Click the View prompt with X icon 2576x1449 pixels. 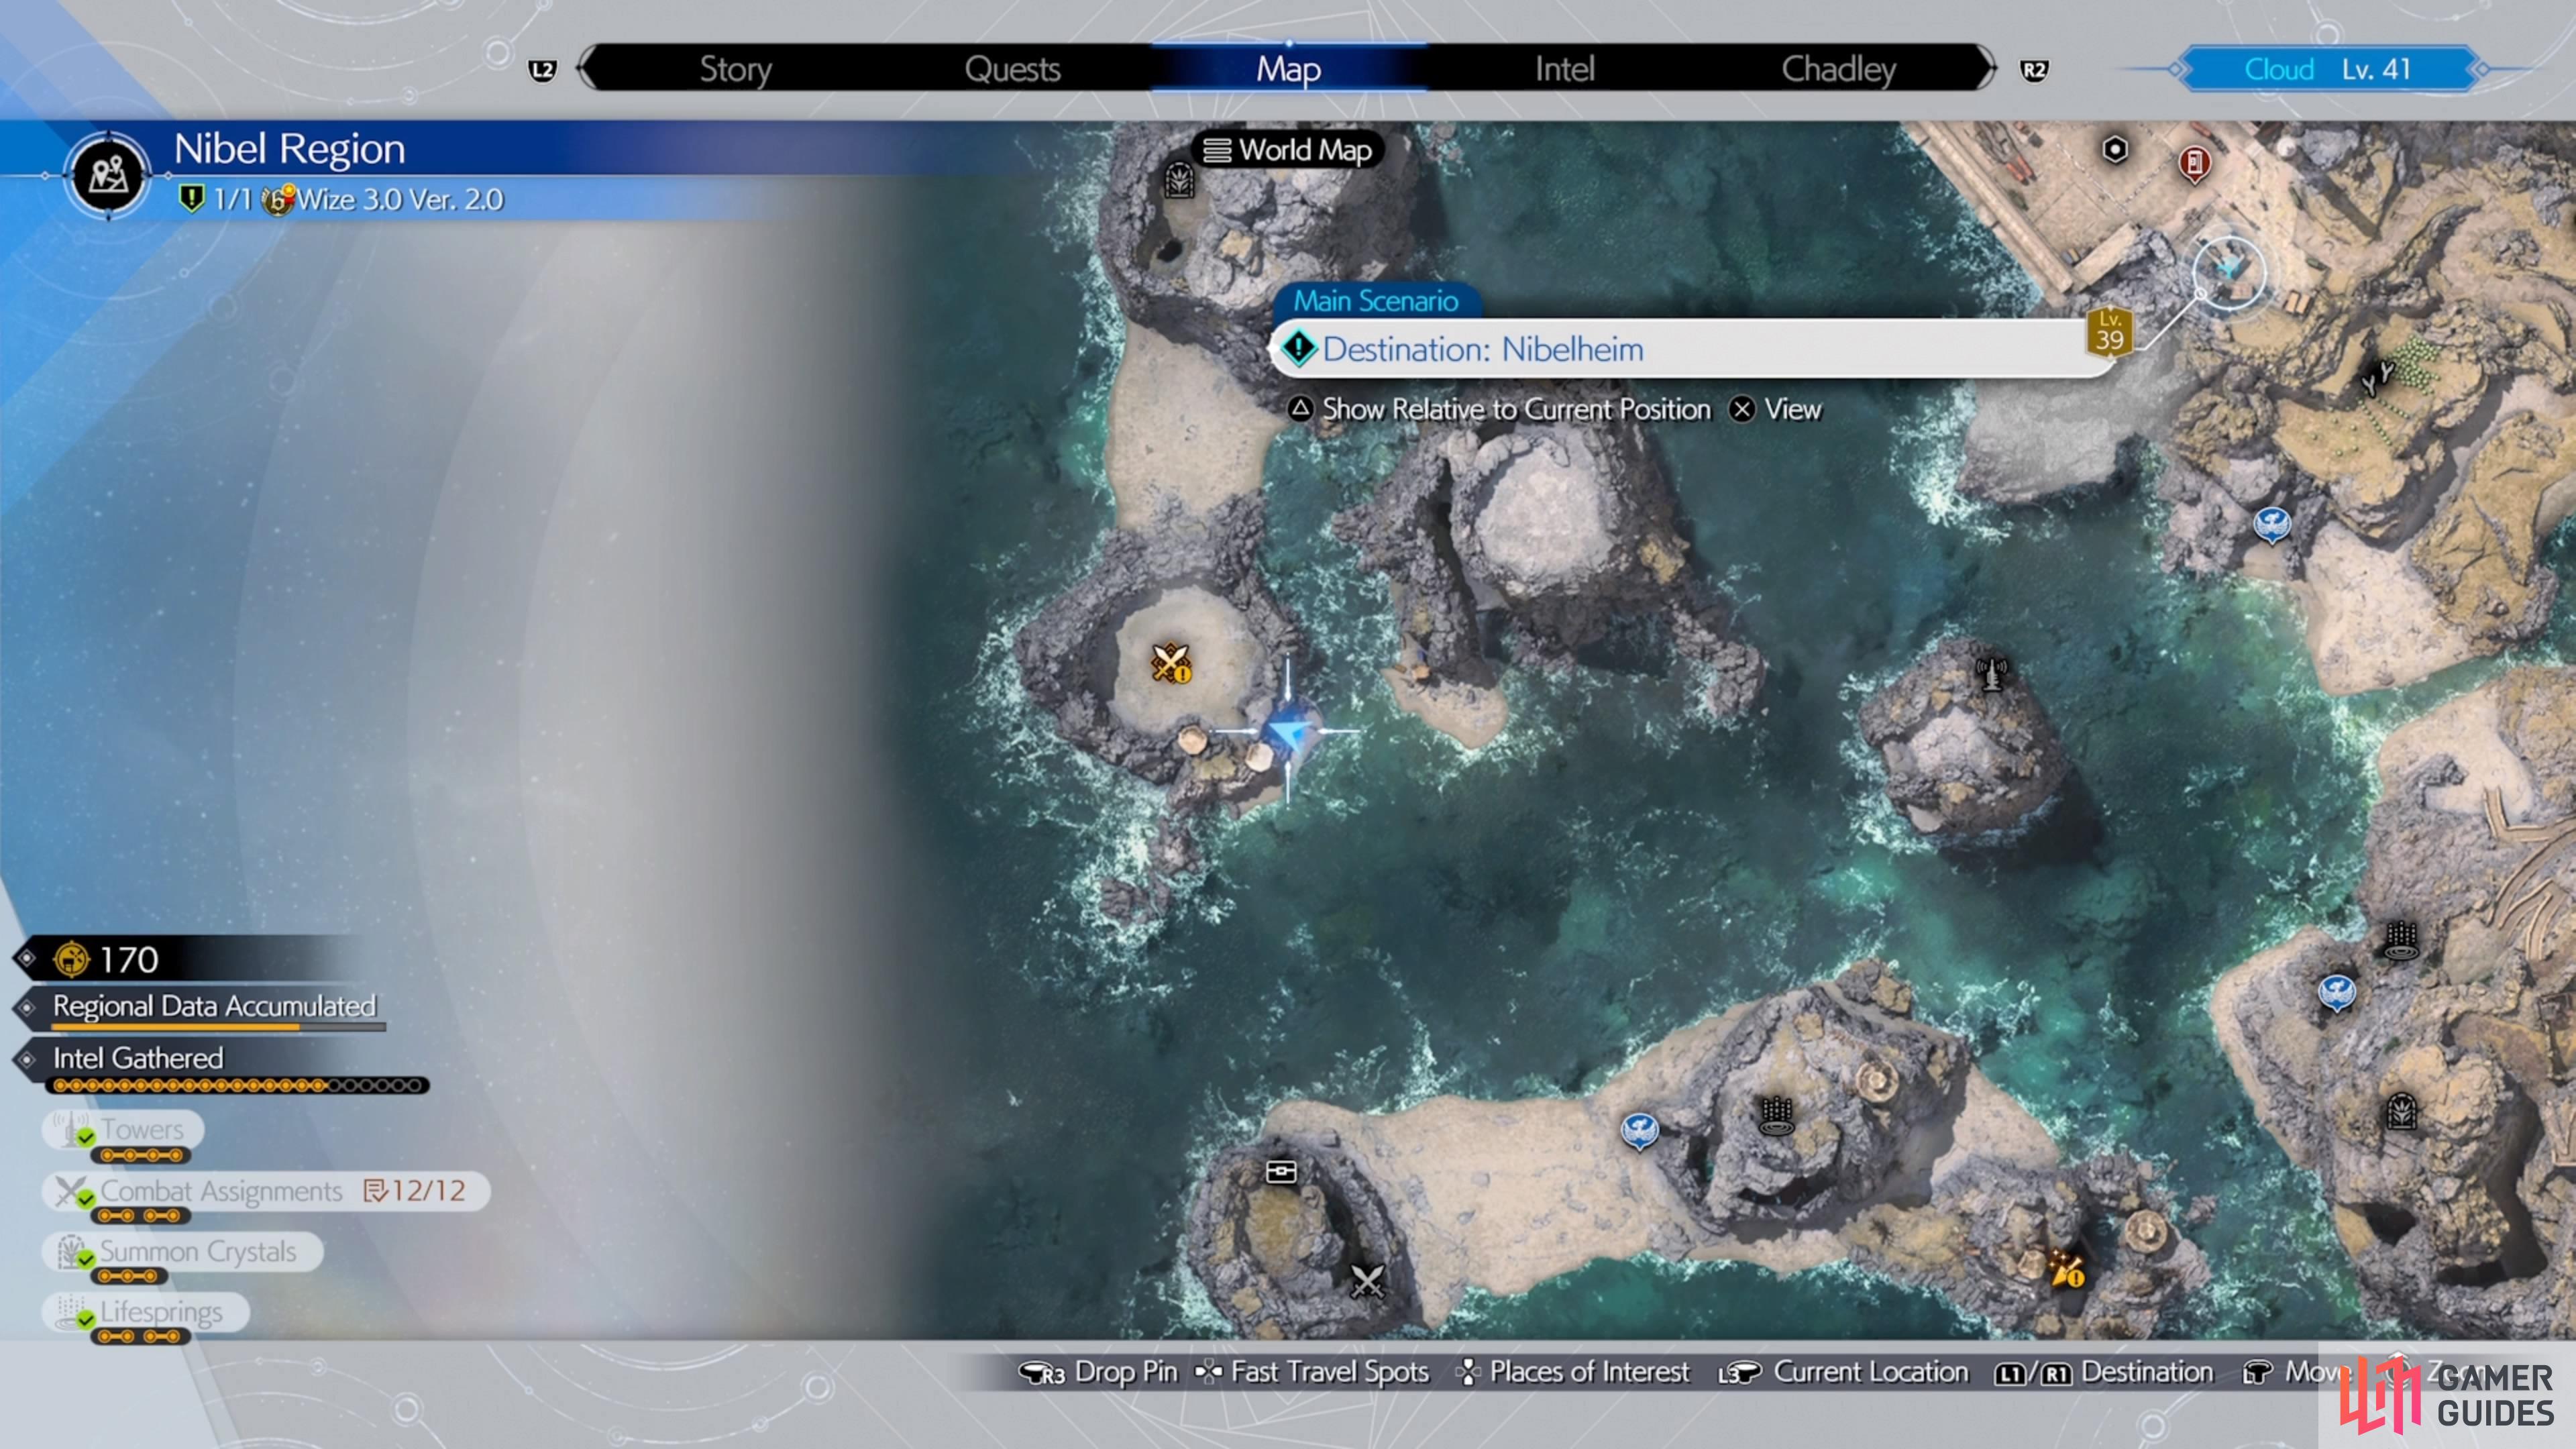pyautogui.click(x=1776, y=409)
